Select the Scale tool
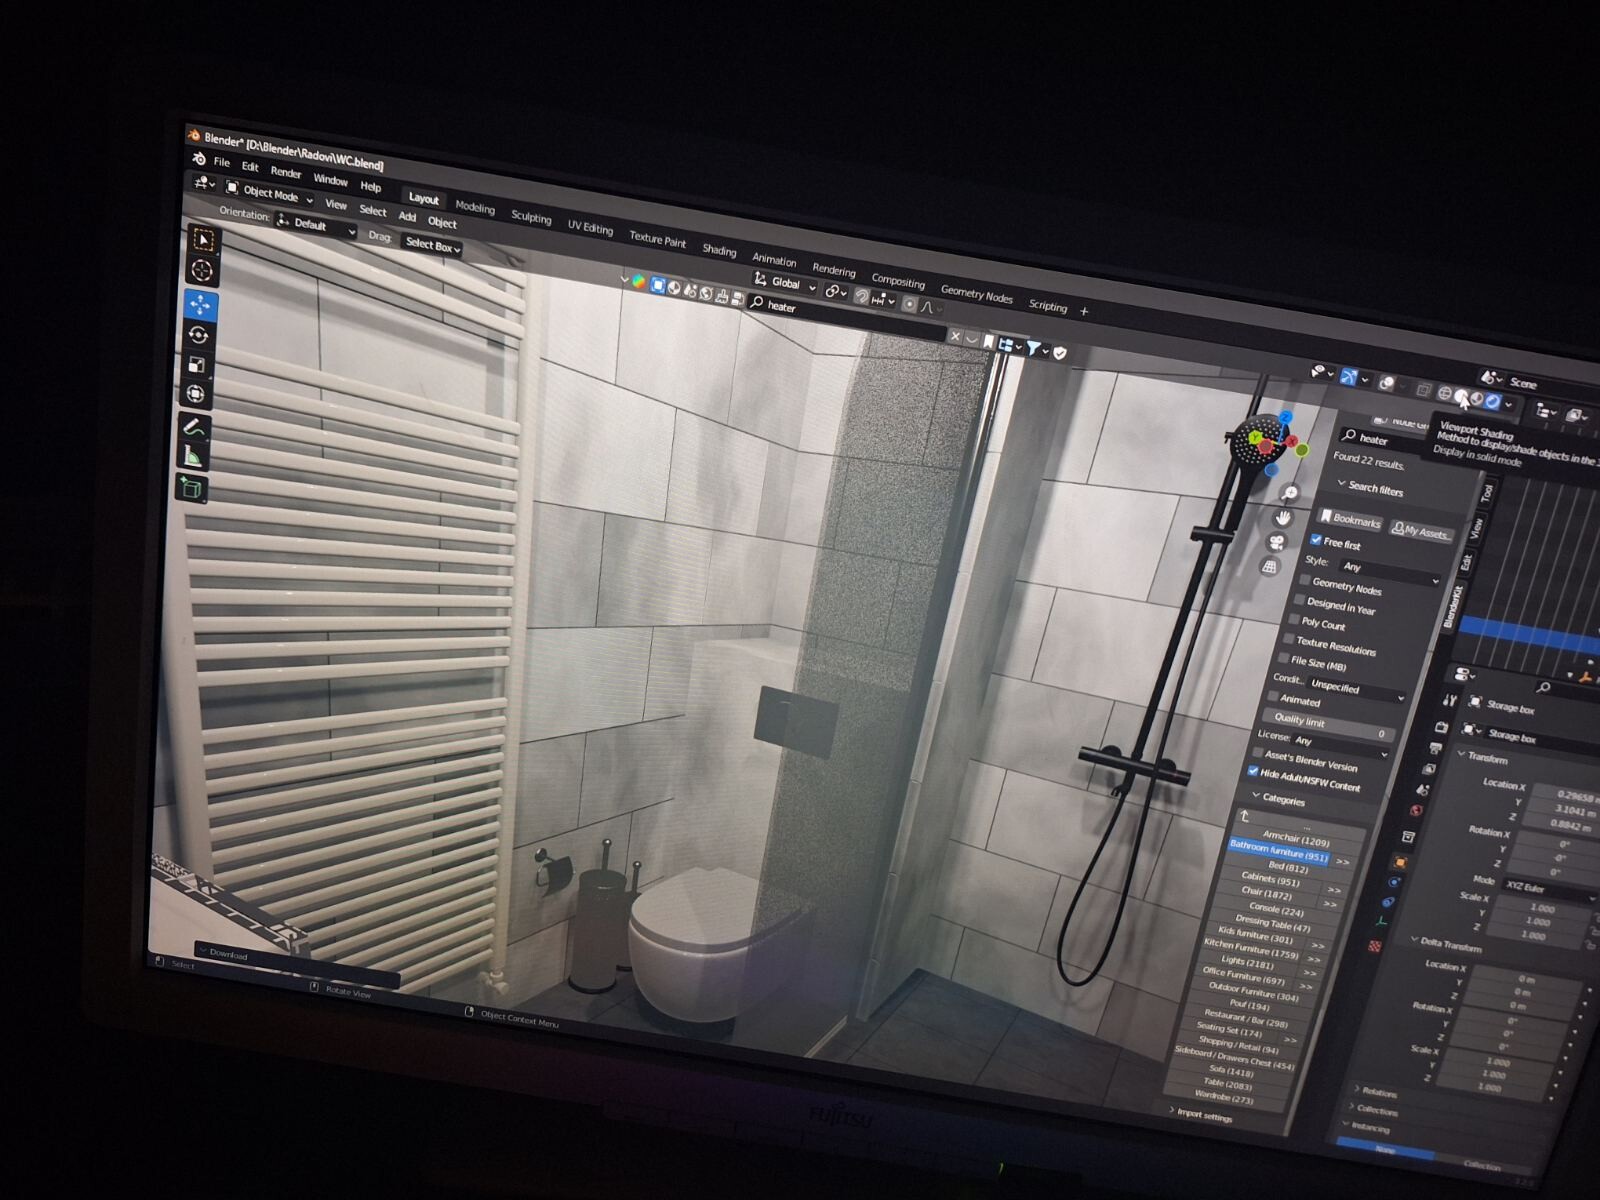Screen dimensions: 1600x1200 [x=197, y=365]
